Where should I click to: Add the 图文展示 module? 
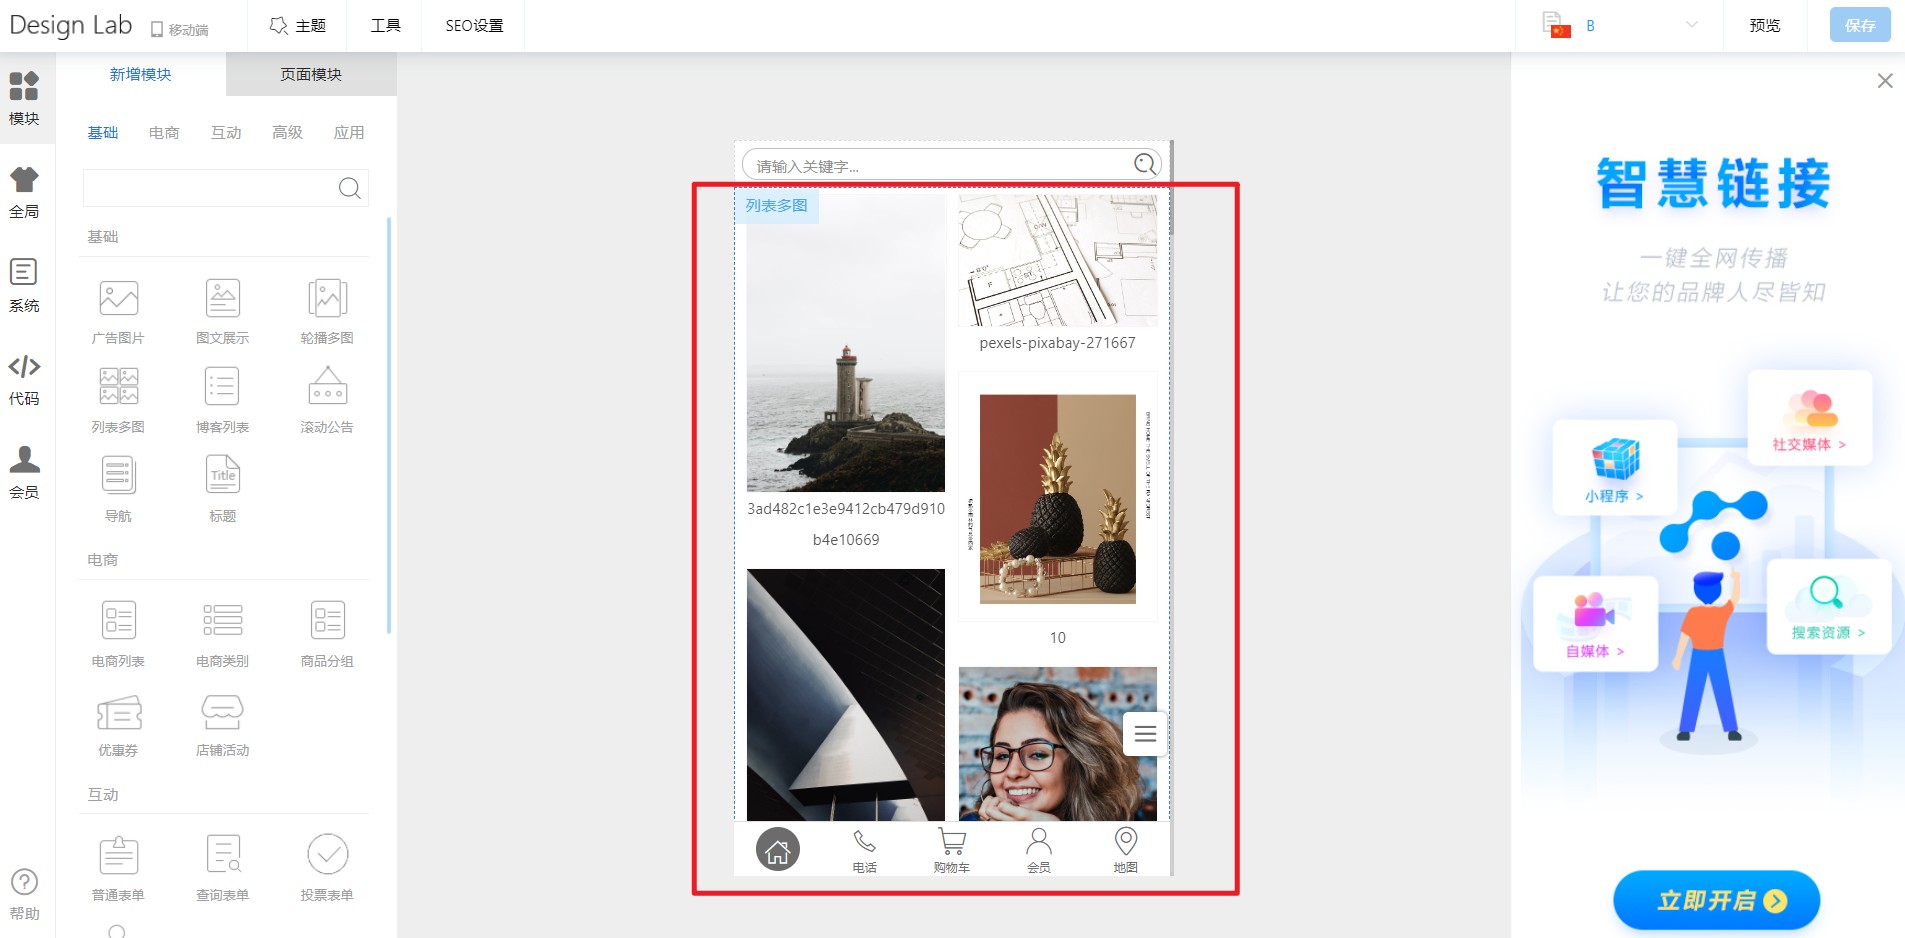point(223,312)
